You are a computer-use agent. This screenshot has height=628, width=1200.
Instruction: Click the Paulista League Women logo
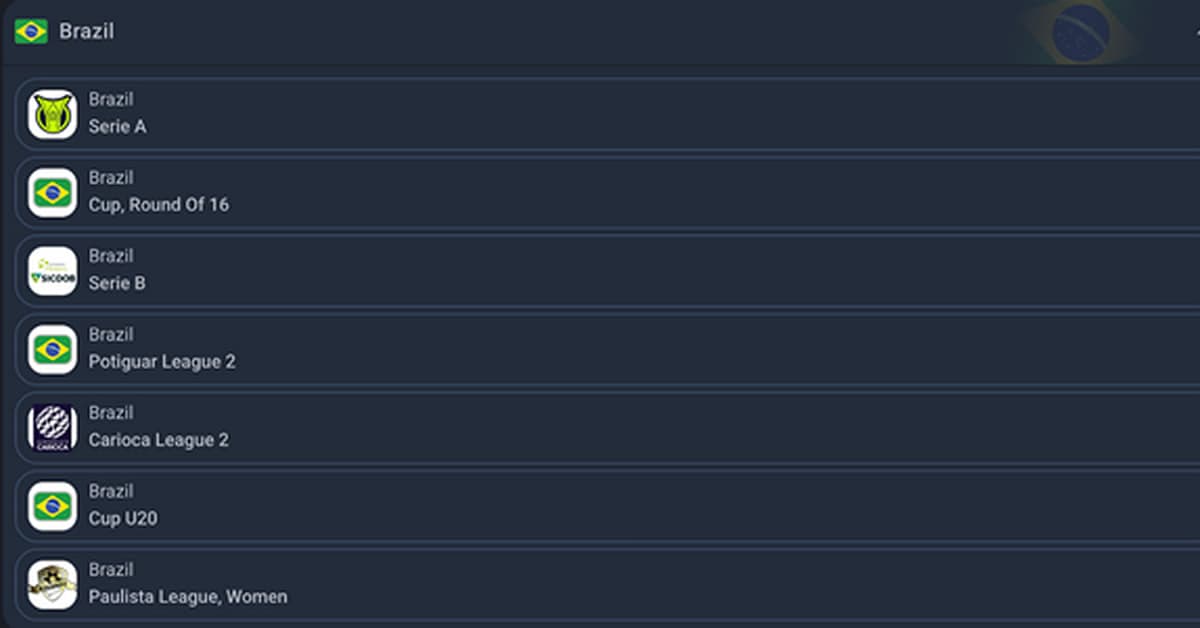(52, 584)
